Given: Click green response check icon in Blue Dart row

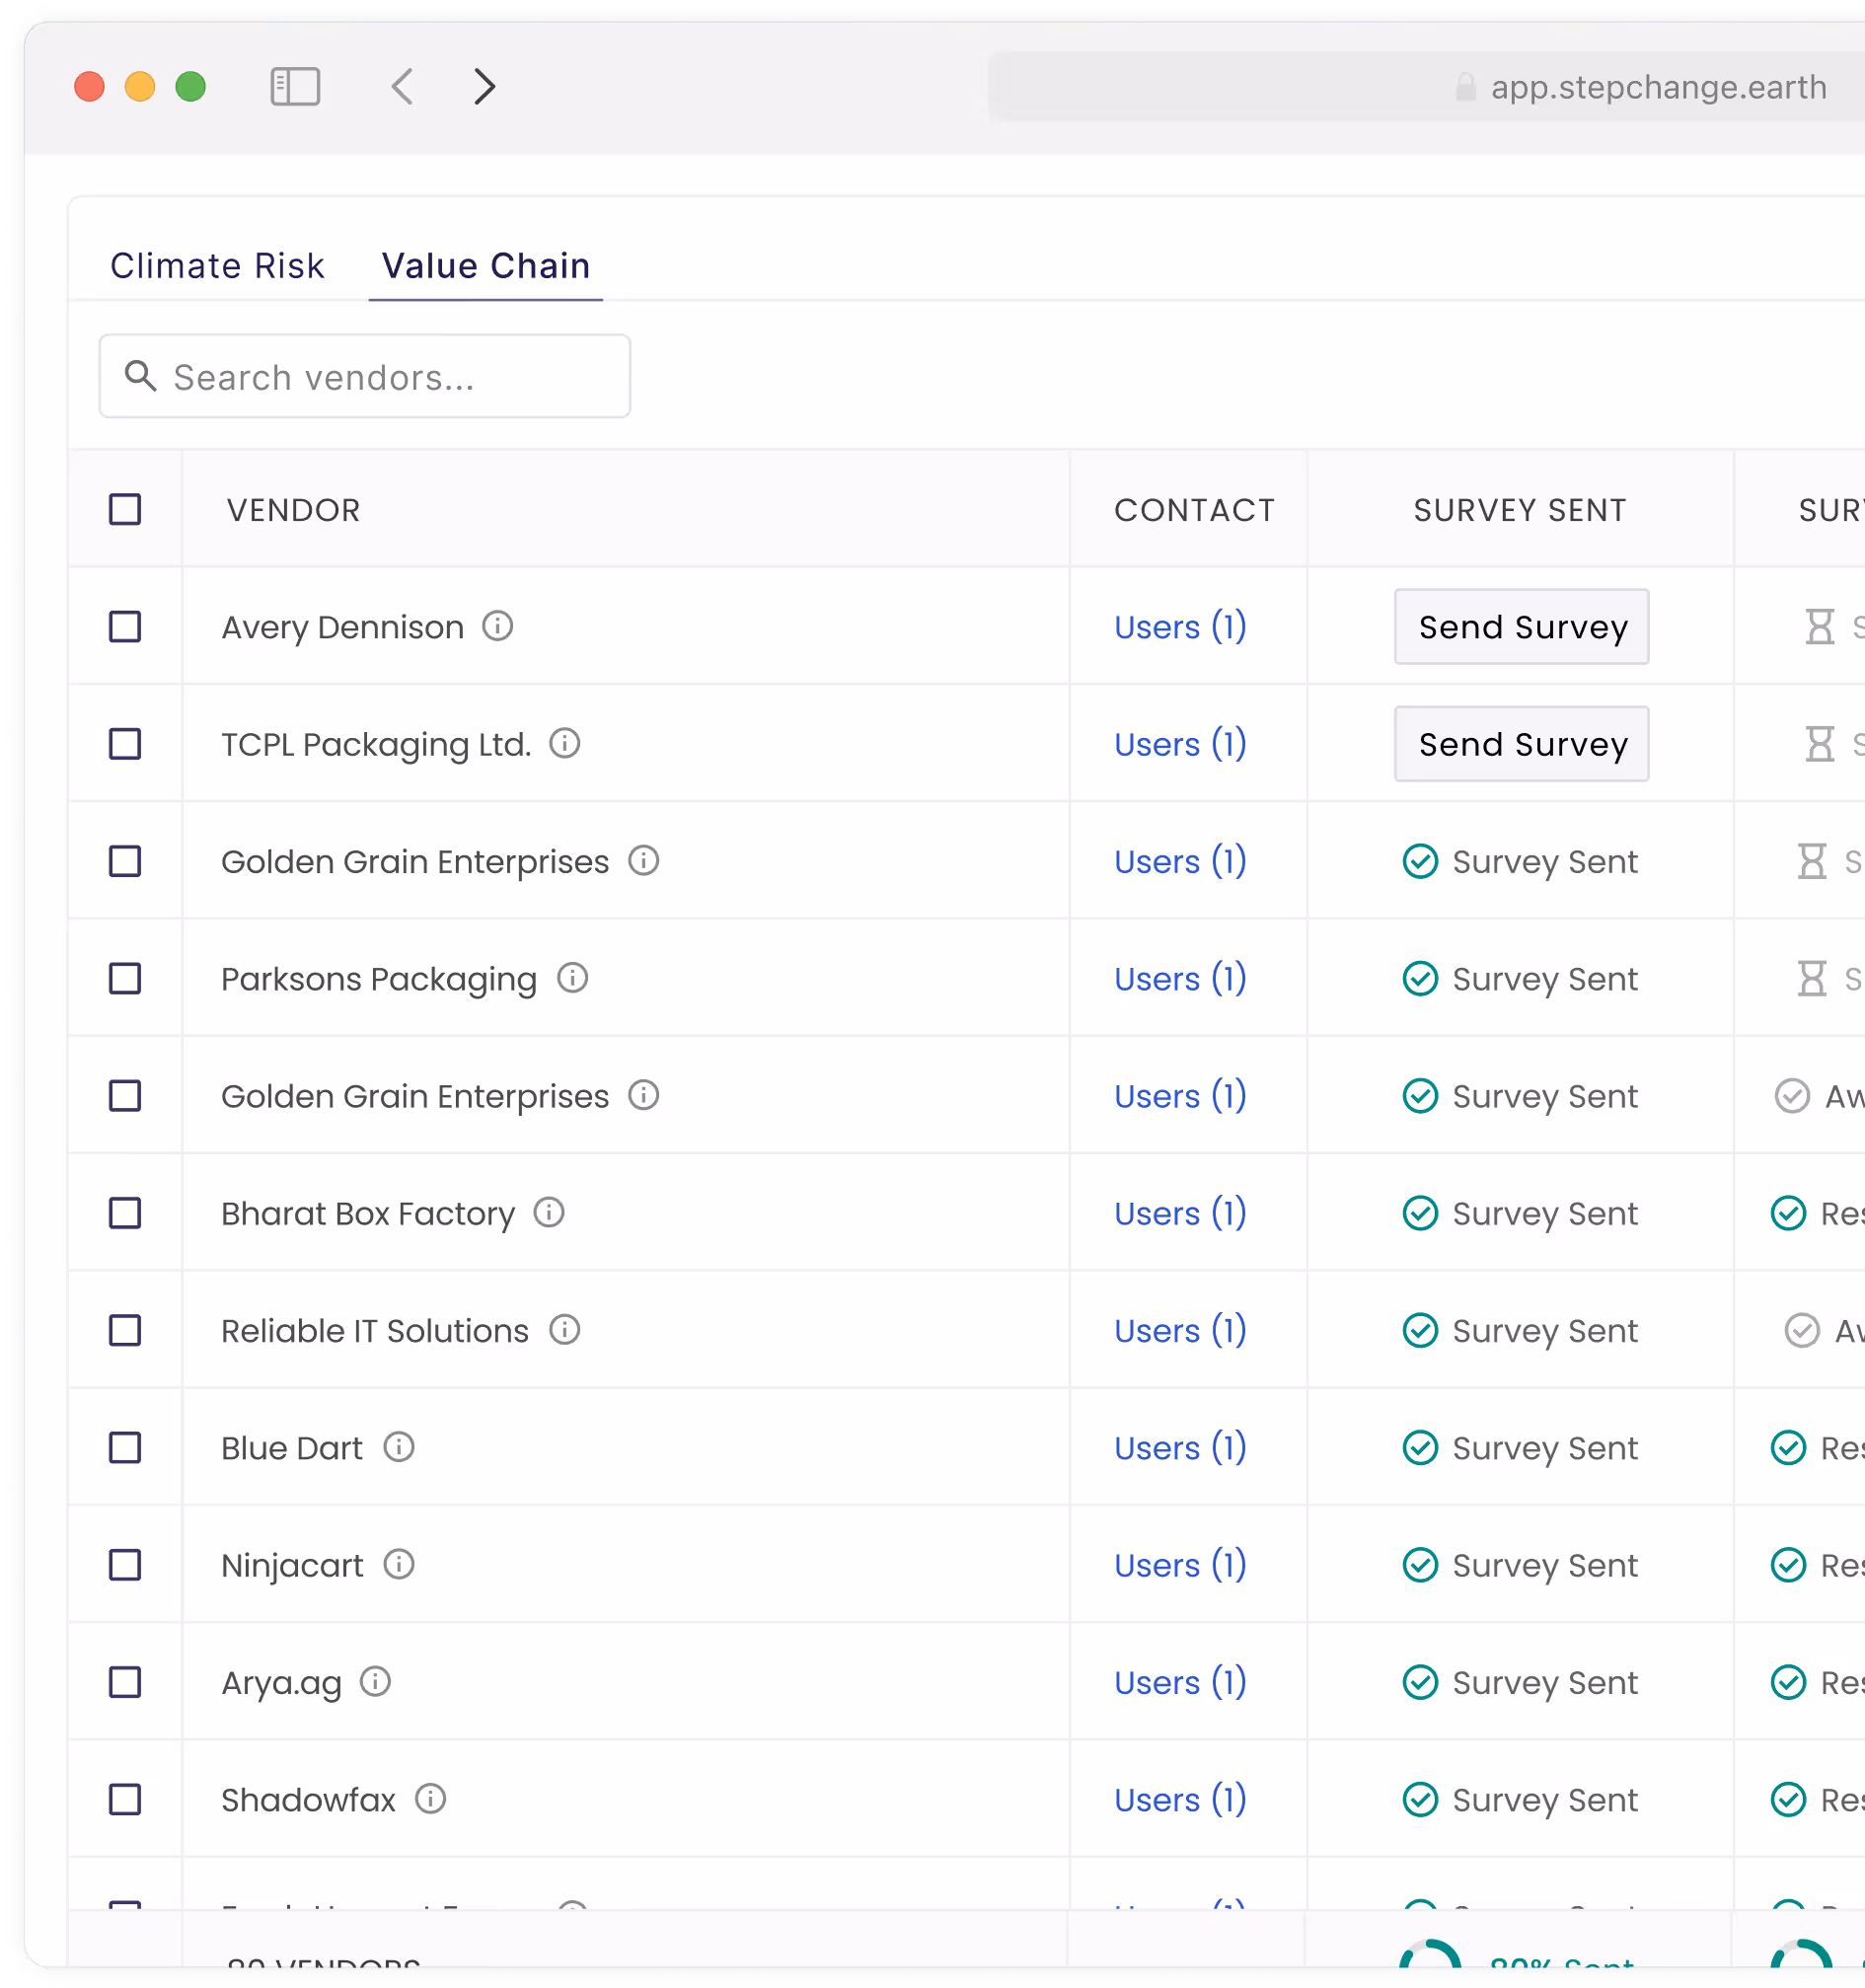Looking at the screenshot, I should [1788, 1447].
